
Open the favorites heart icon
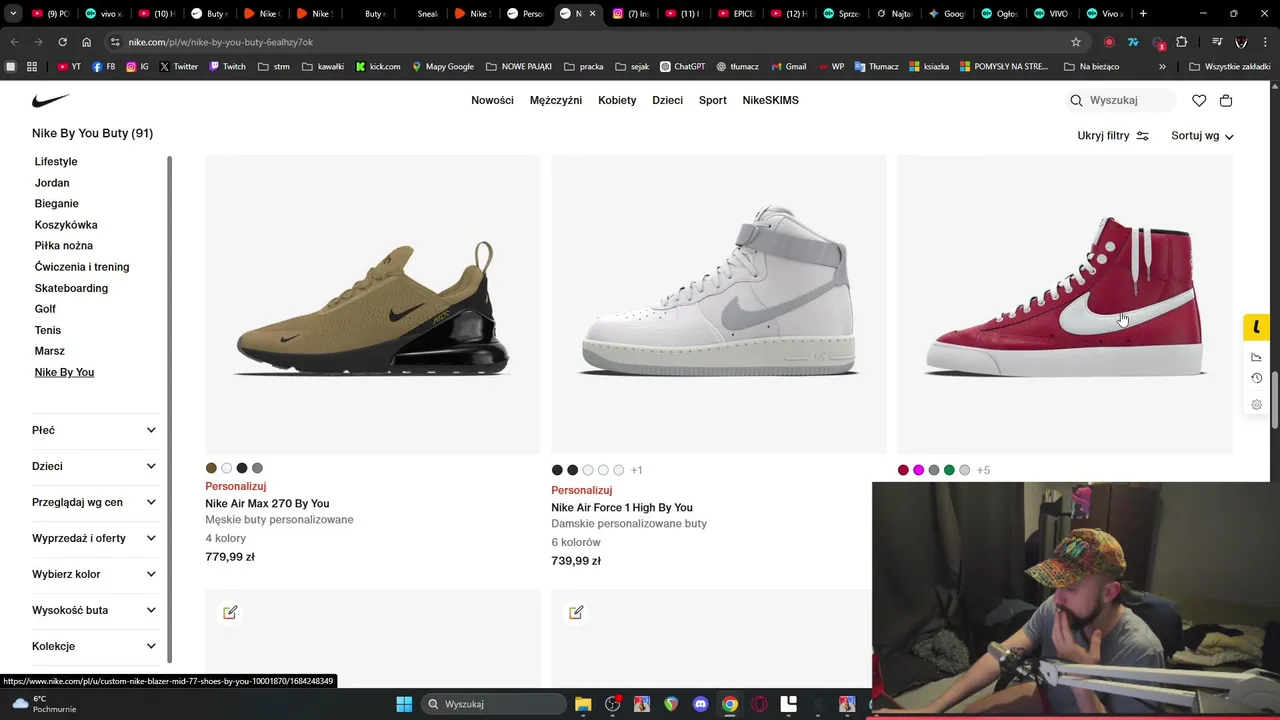[1199, 100]
